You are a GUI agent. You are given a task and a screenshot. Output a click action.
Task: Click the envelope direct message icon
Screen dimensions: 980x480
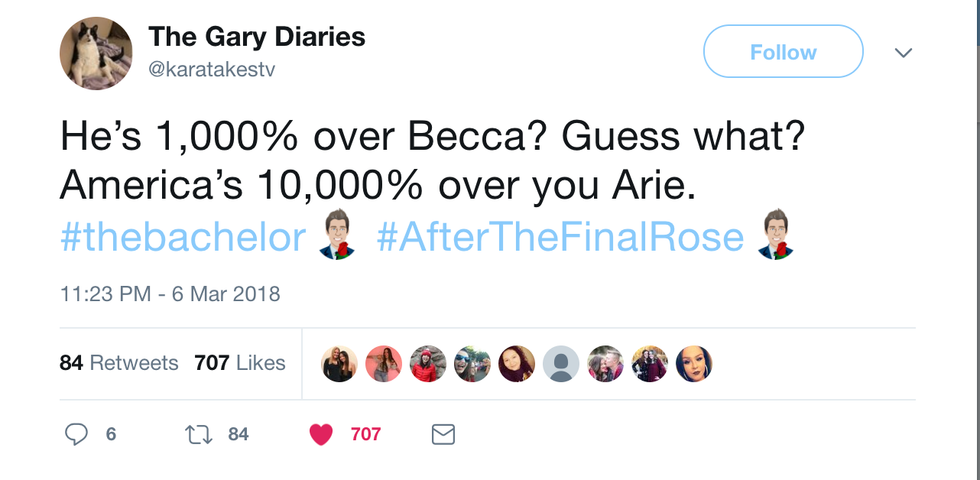pos(442,434)
